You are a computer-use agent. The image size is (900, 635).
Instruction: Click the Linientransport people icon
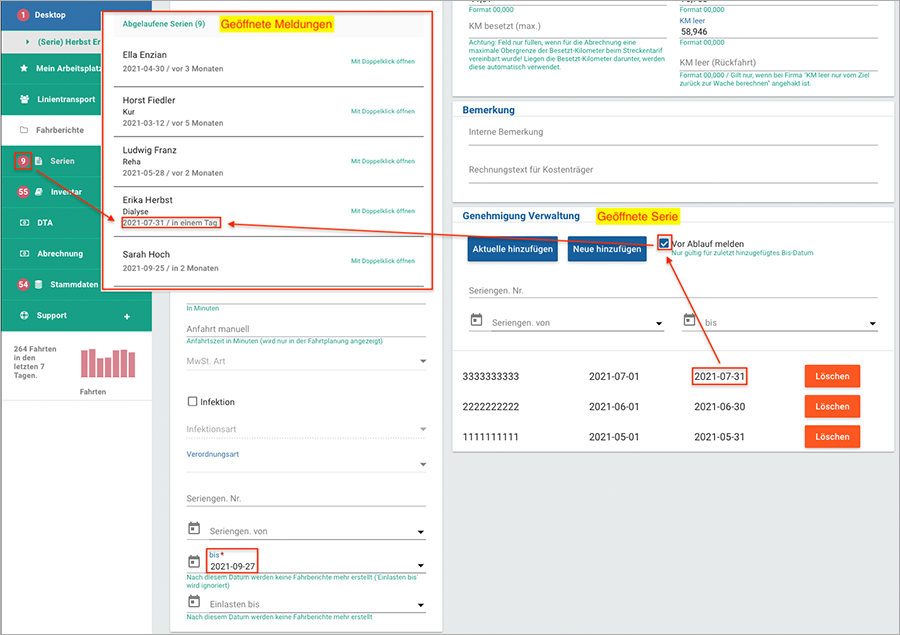pyautogui.click(x=24, y=99)
